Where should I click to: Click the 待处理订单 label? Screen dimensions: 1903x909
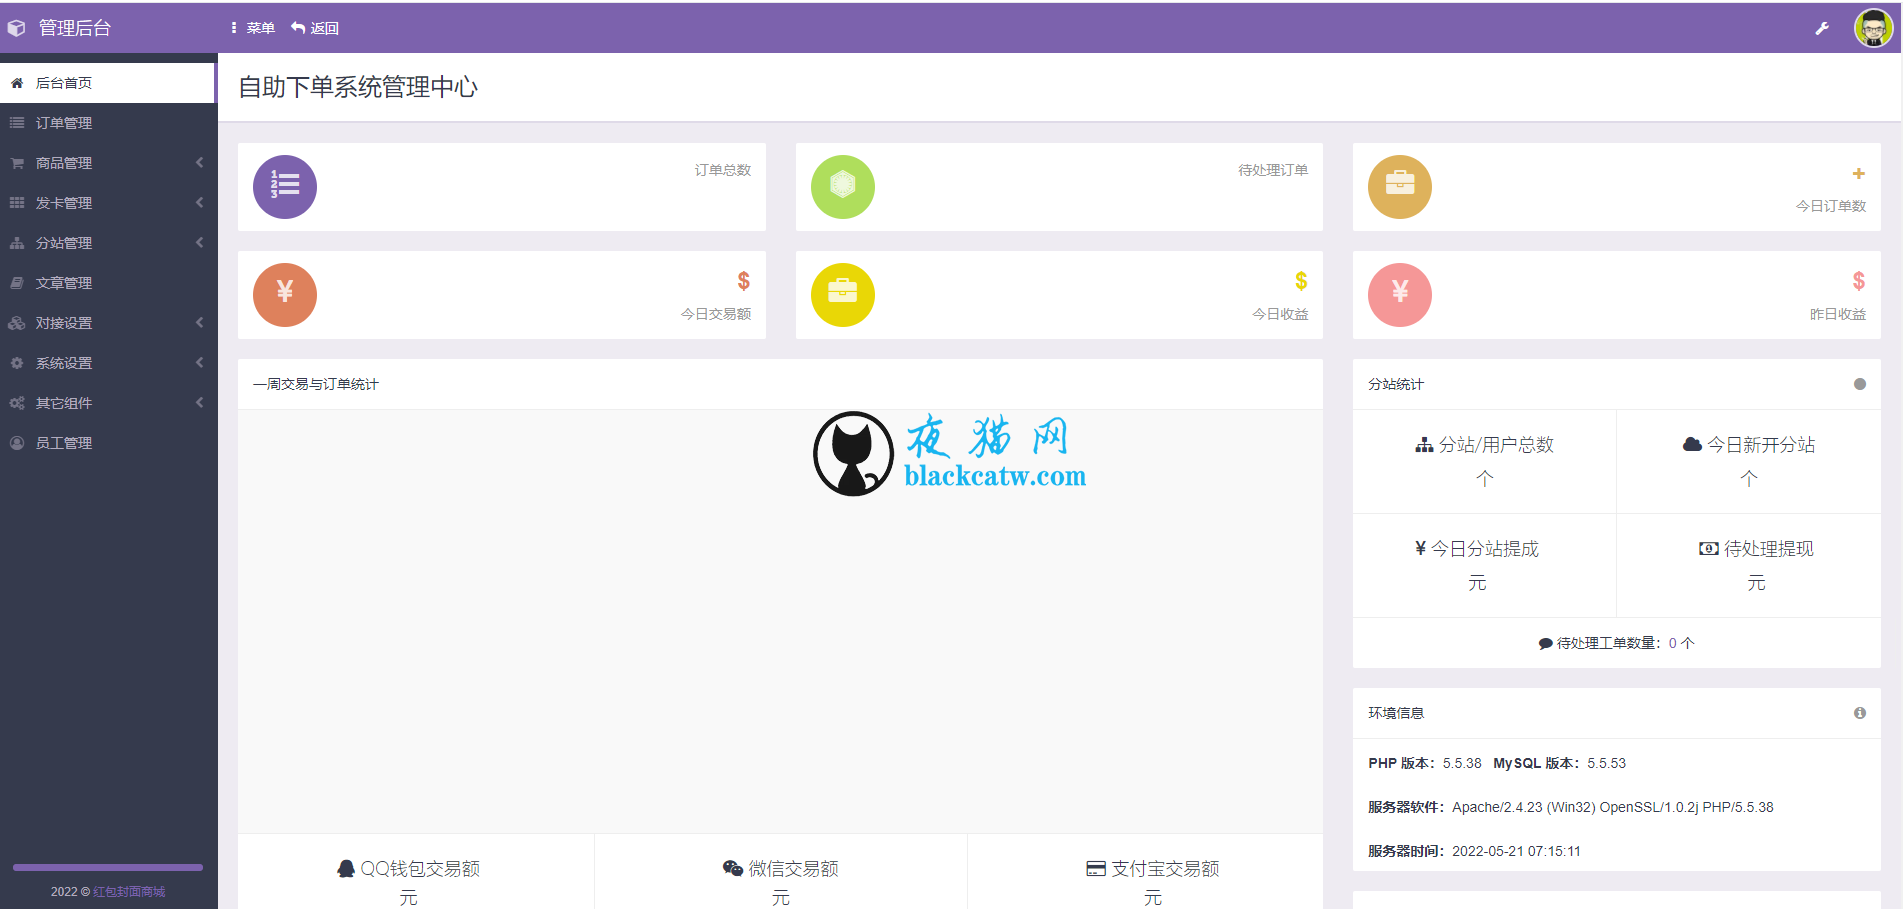[1273, 170]
